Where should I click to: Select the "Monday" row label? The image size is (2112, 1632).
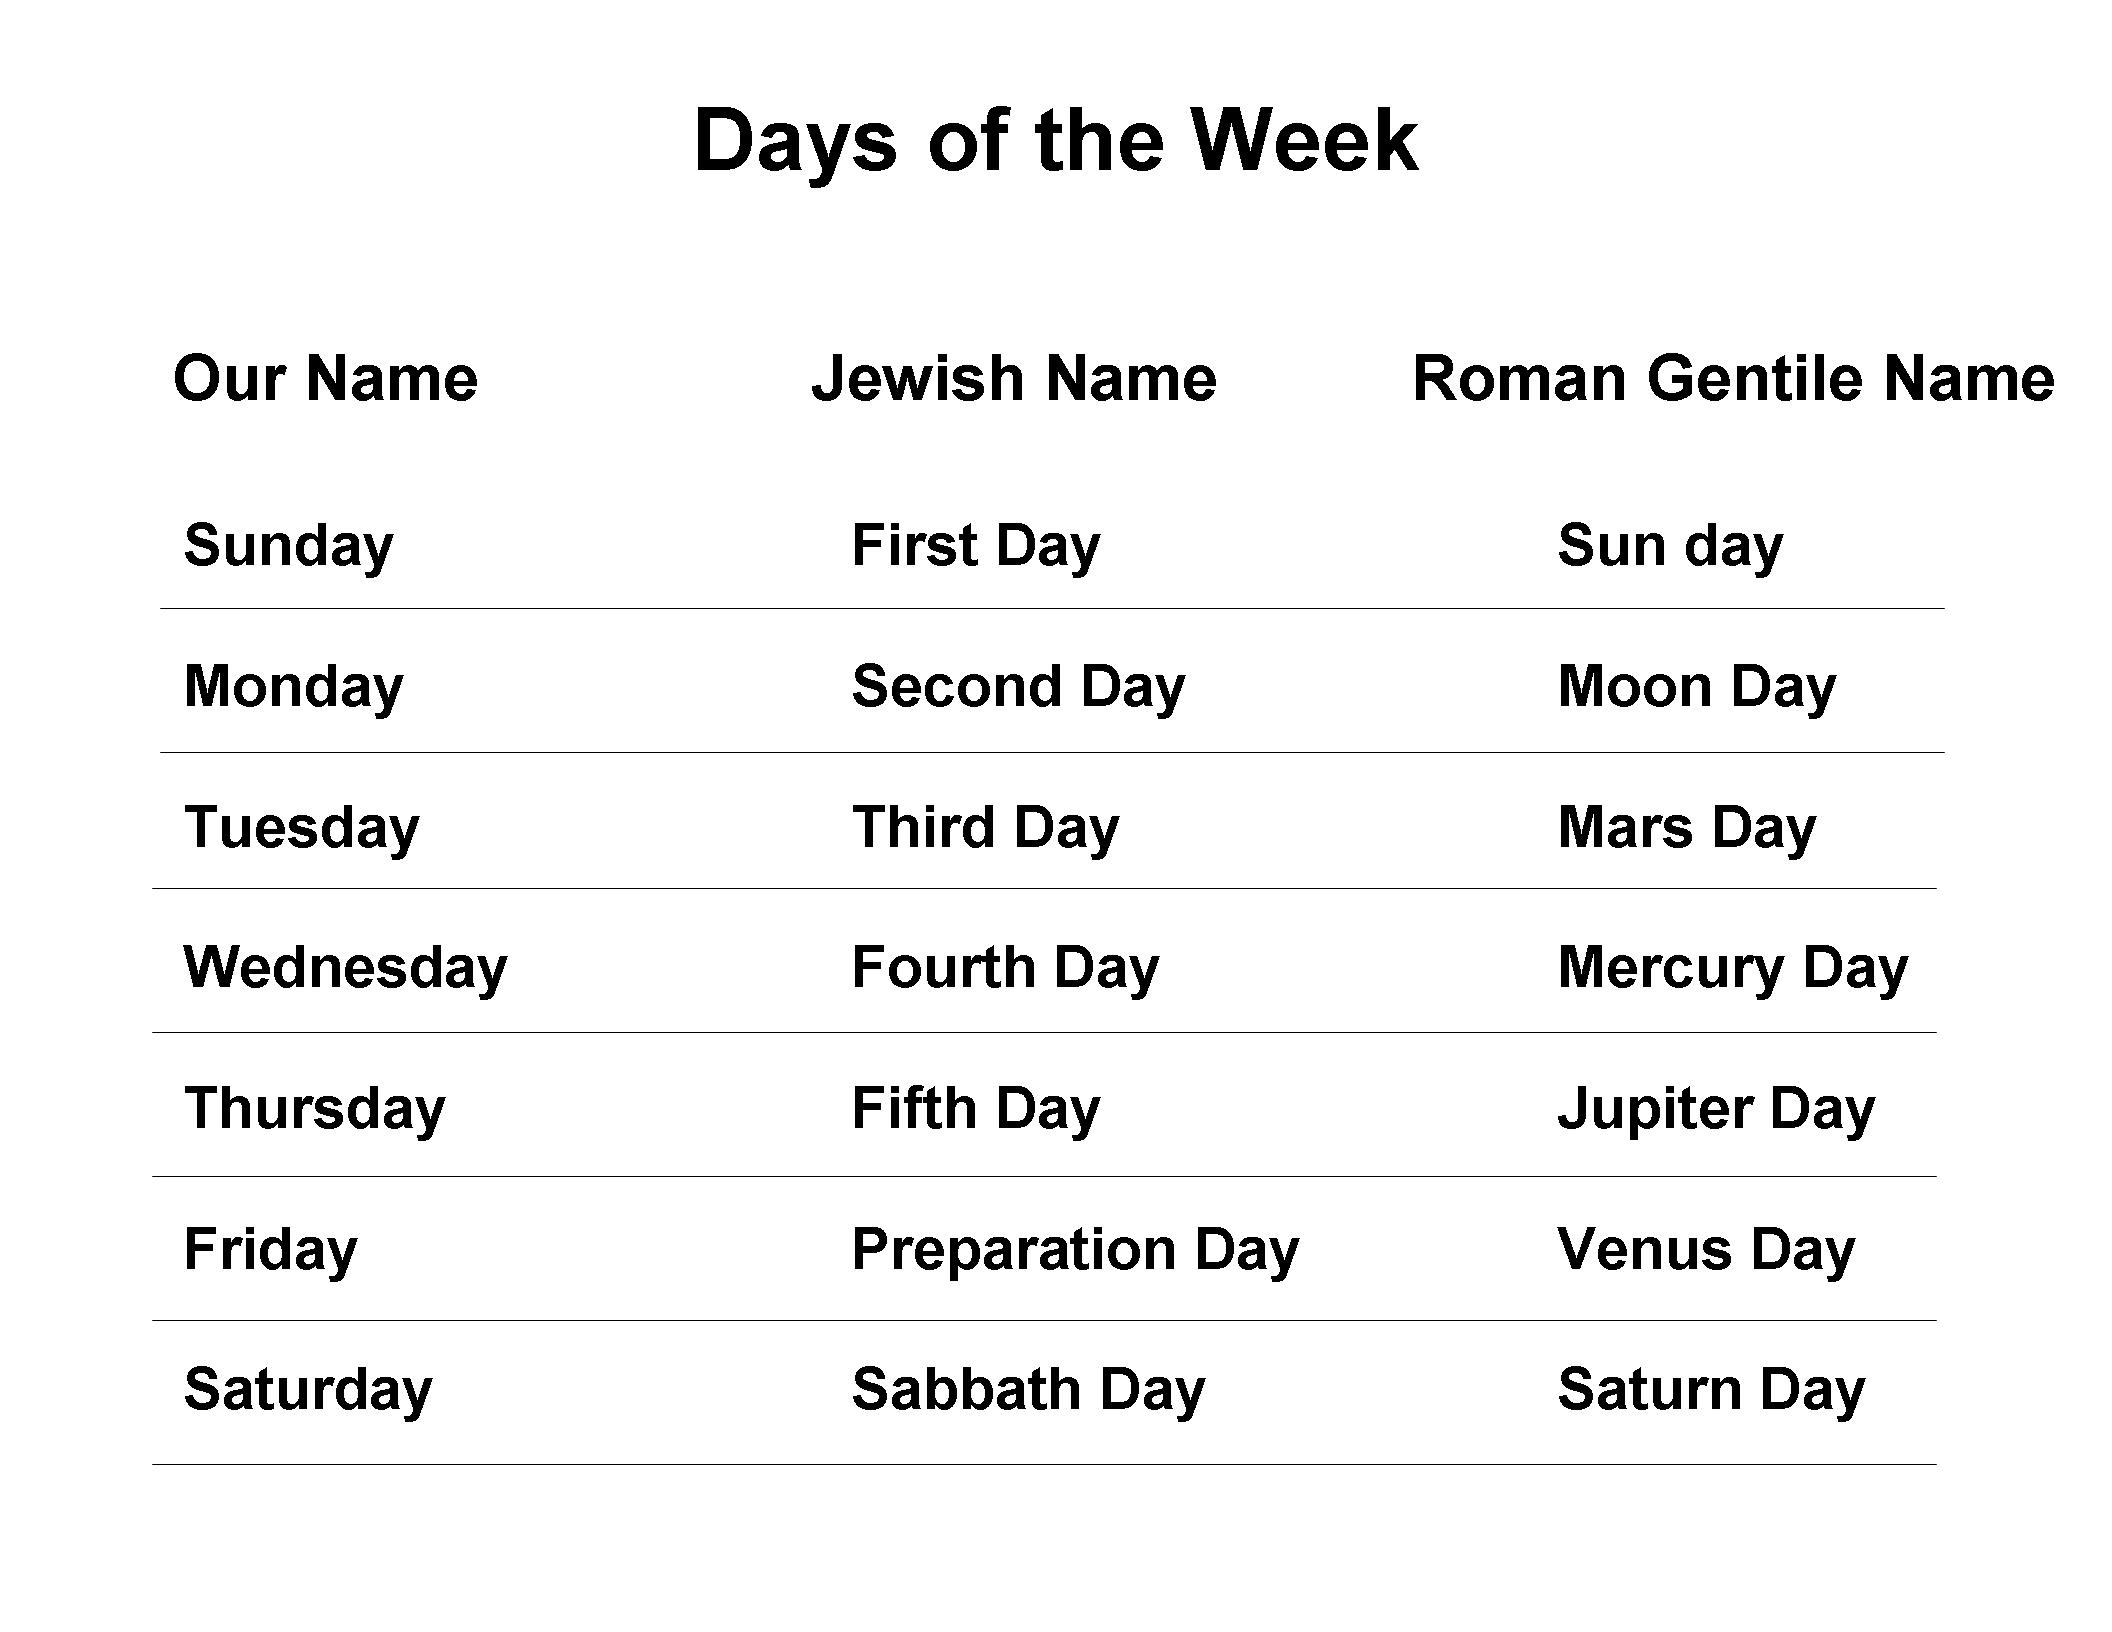click(293, 687)
